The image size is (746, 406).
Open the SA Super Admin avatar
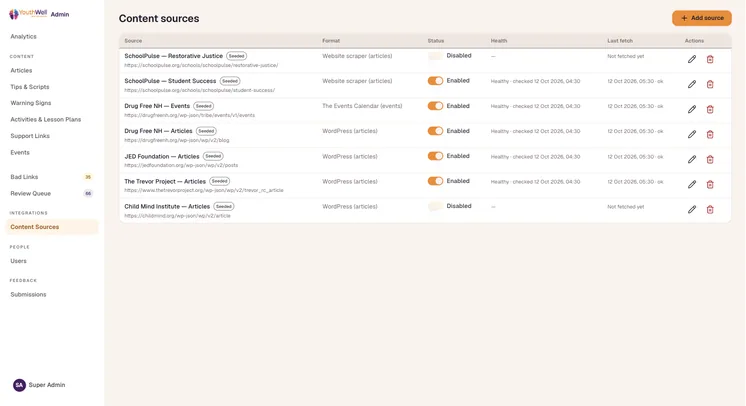tap(20, 385)
